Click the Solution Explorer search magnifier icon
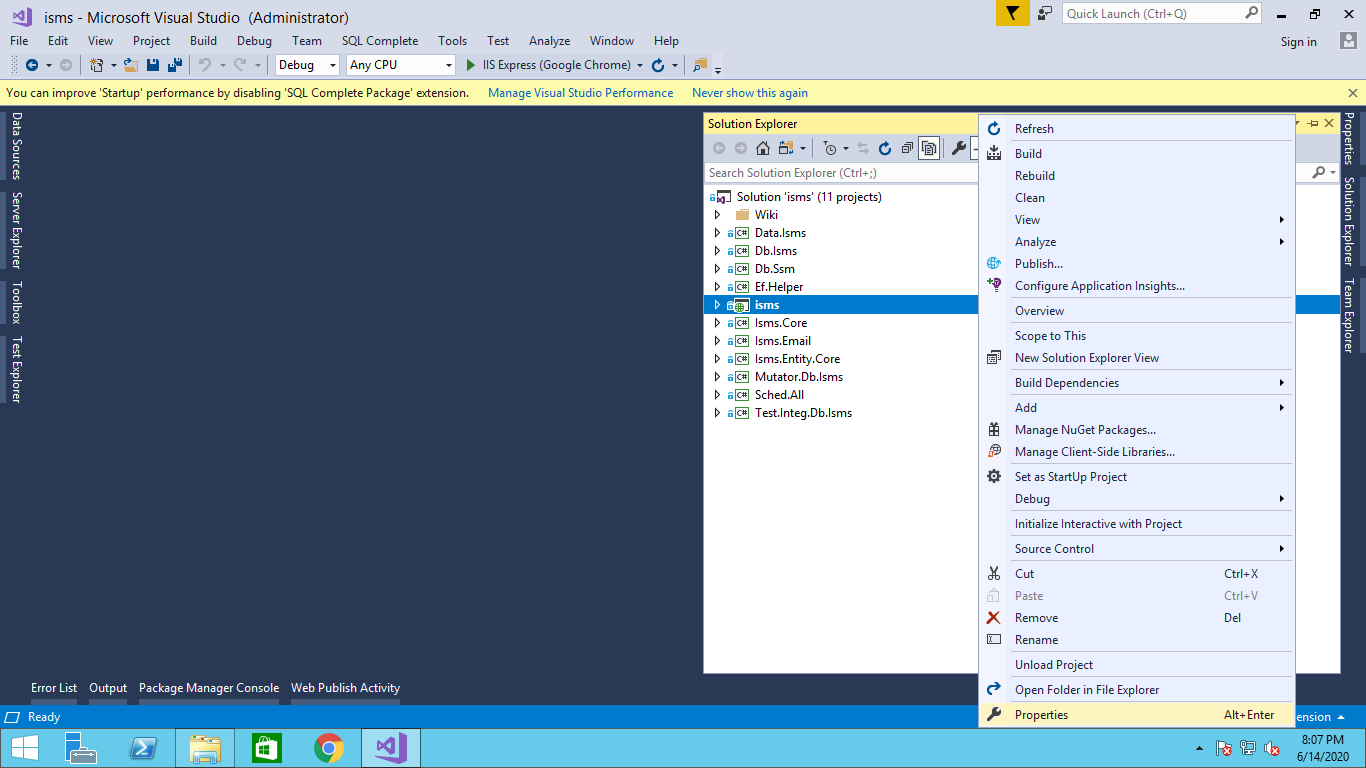 [x=1319, y=172]
